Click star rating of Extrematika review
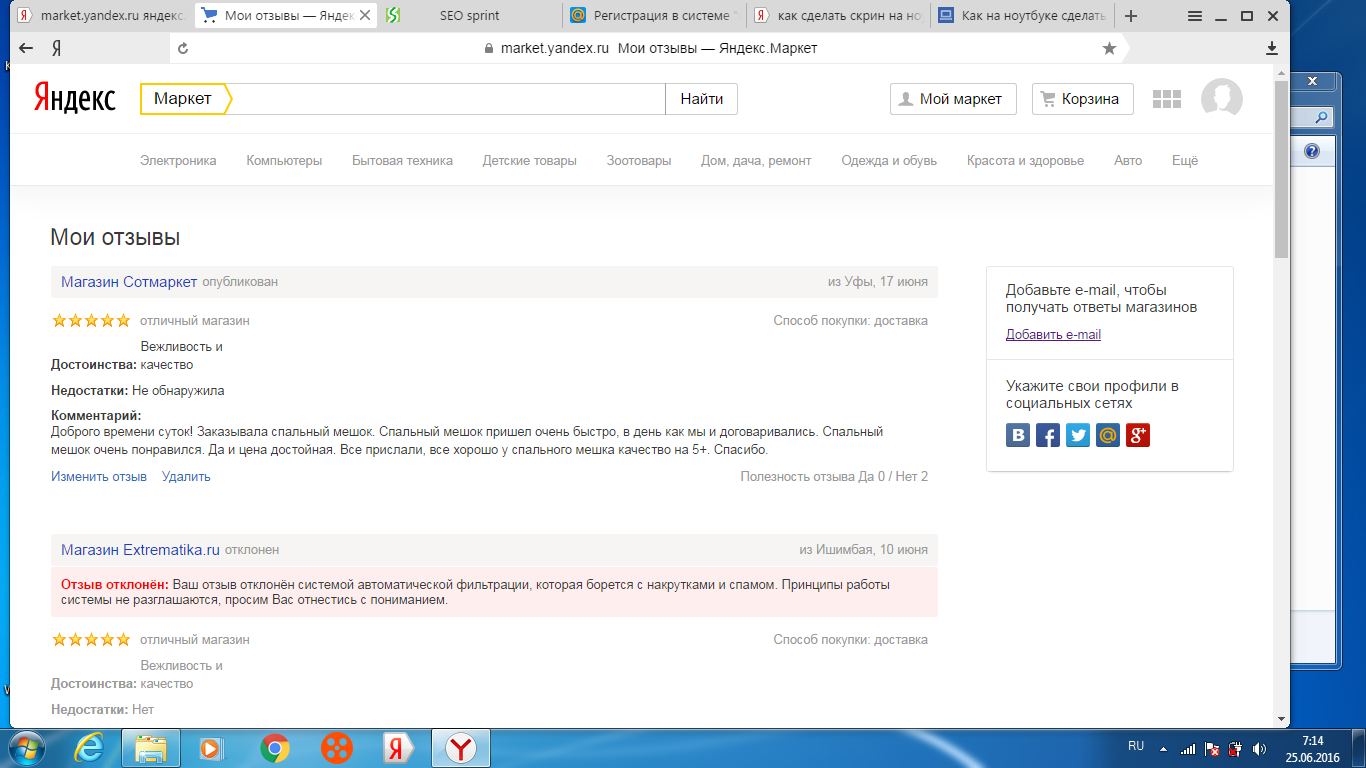 pyautogui.click(x=91, y=639)
